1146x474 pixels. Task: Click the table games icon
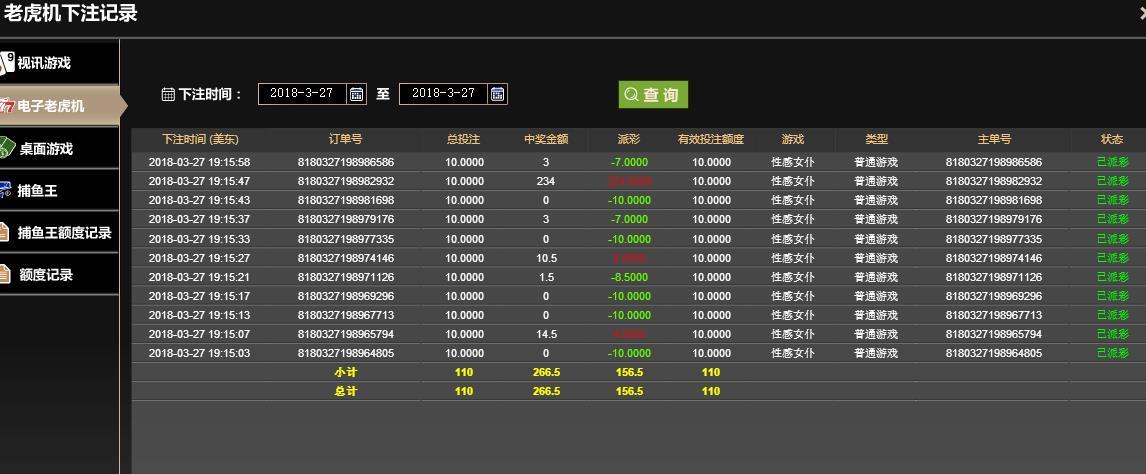(7, 148)
